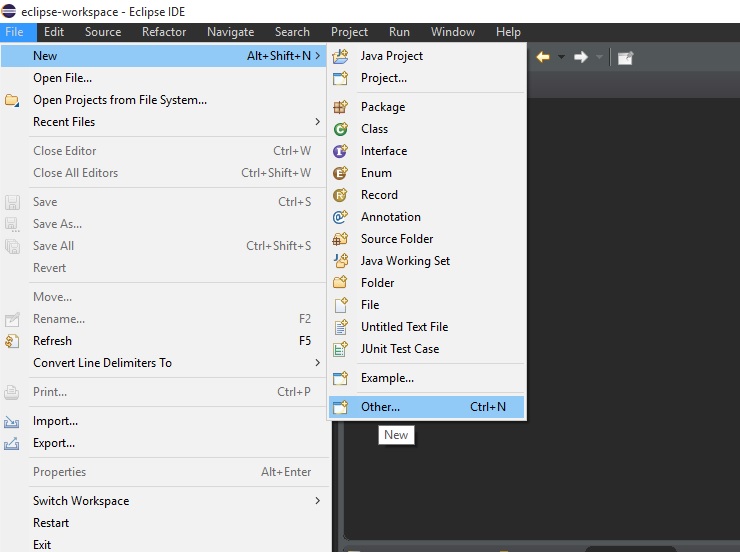Screen dimensions: 740x552
Task: Select Source Folder menu entry
Action: coord(427,239)
